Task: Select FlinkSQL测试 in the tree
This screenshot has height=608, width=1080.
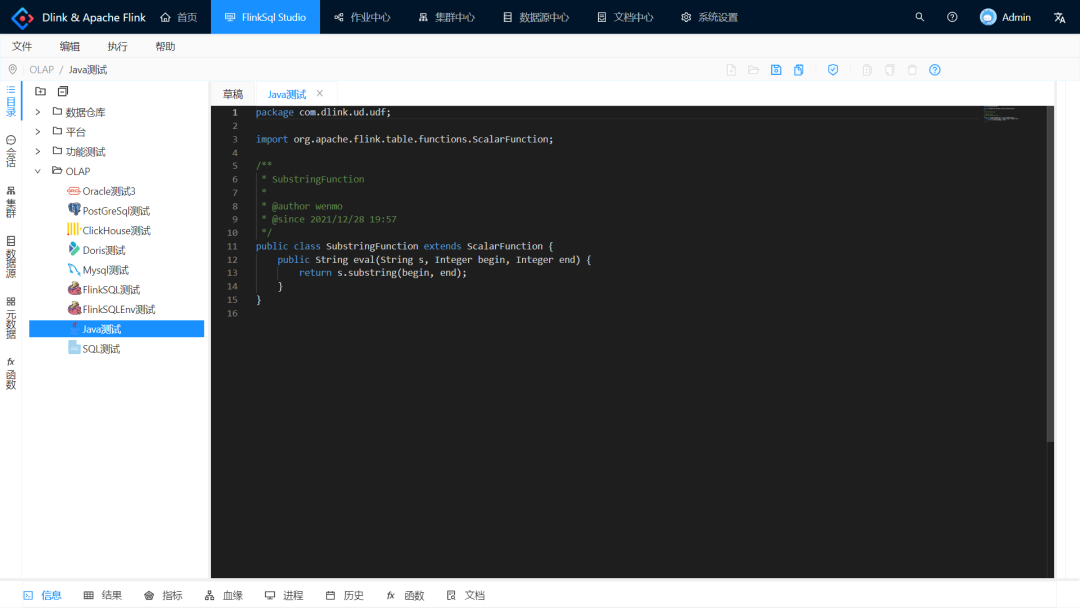Action: pos(111,290)
